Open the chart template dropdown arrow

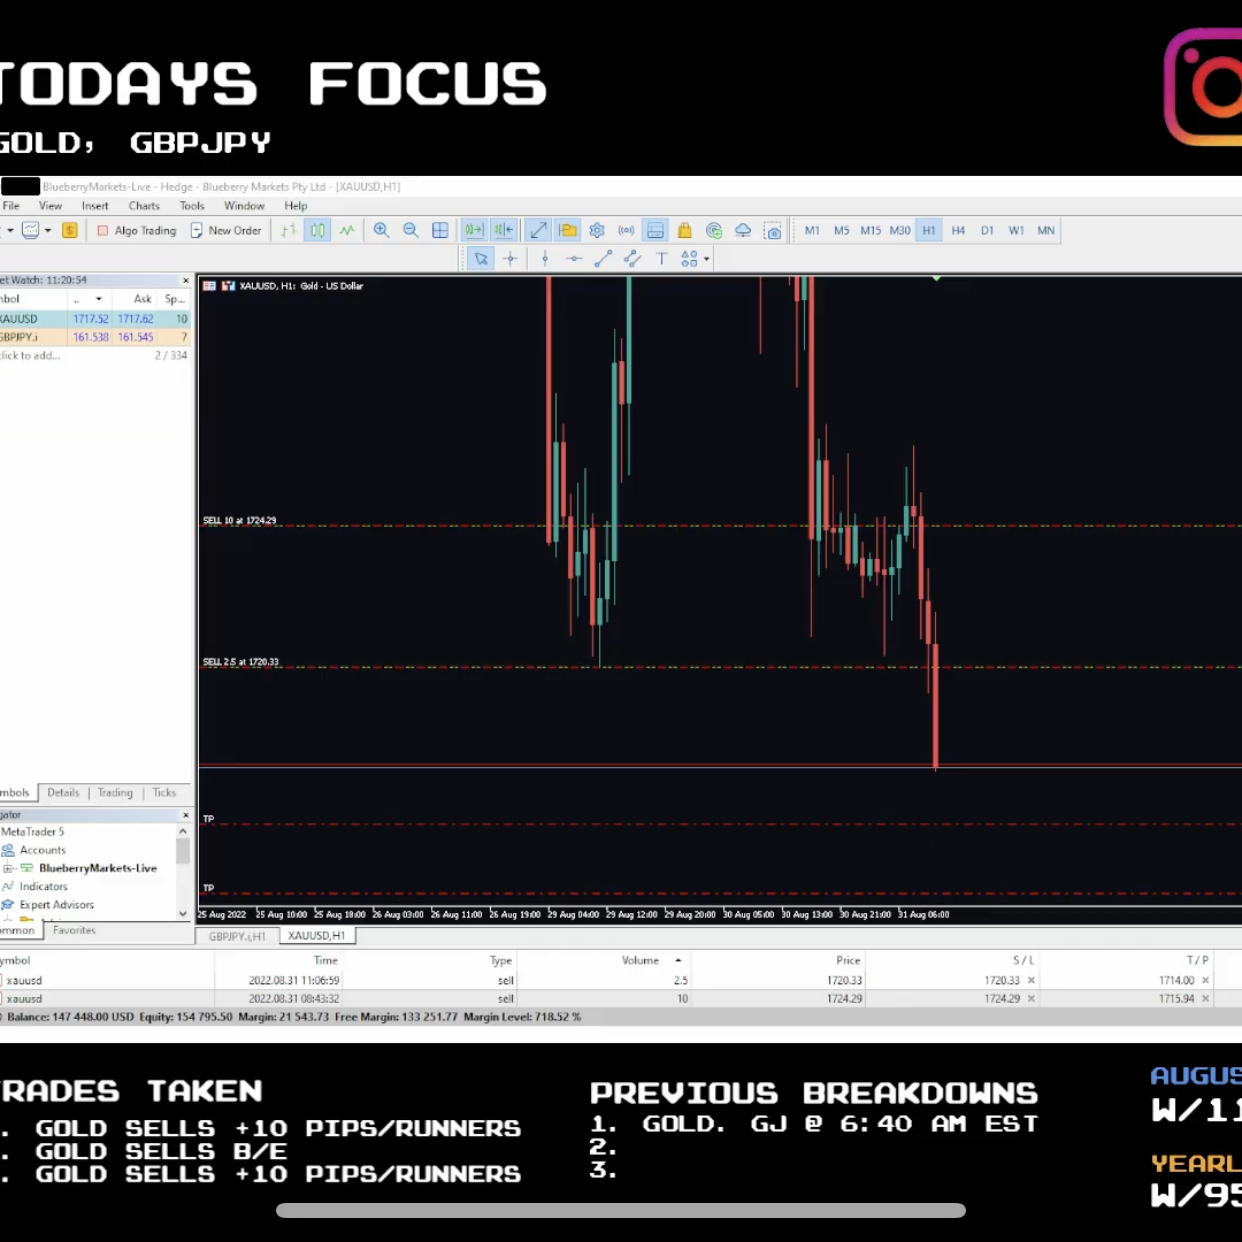47,230
